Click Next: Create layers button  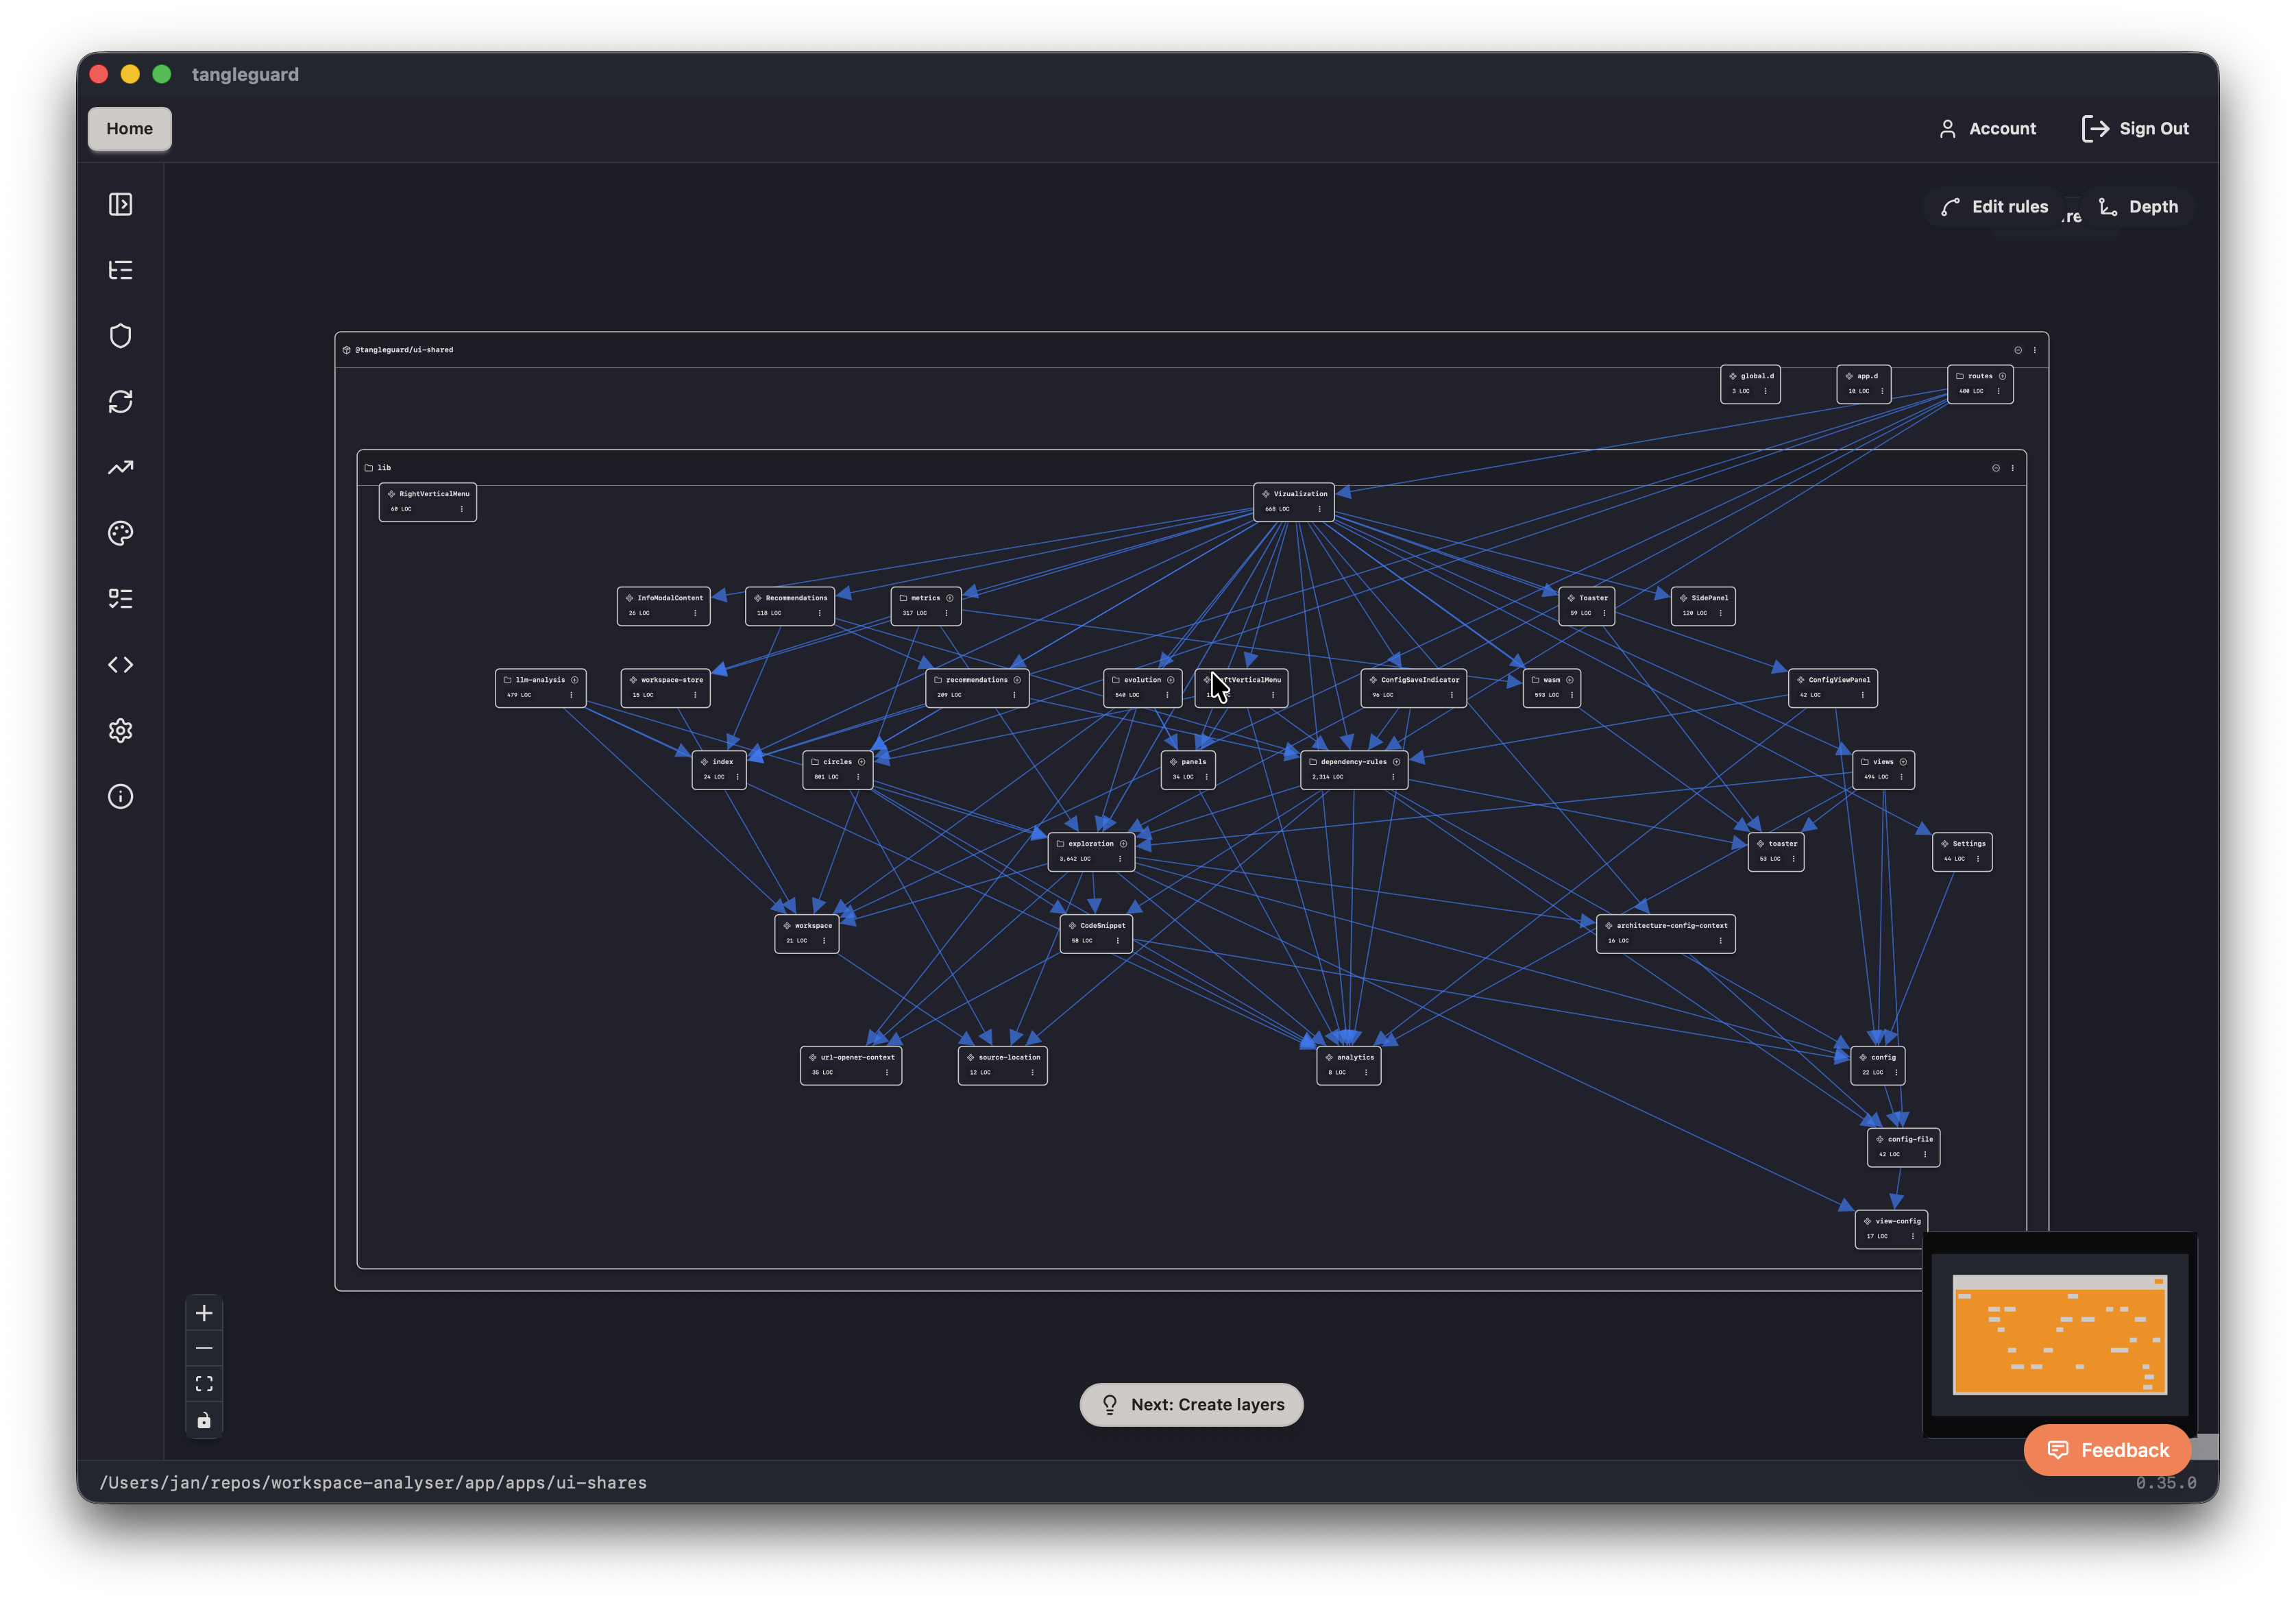click(x=1191, y=1405)
